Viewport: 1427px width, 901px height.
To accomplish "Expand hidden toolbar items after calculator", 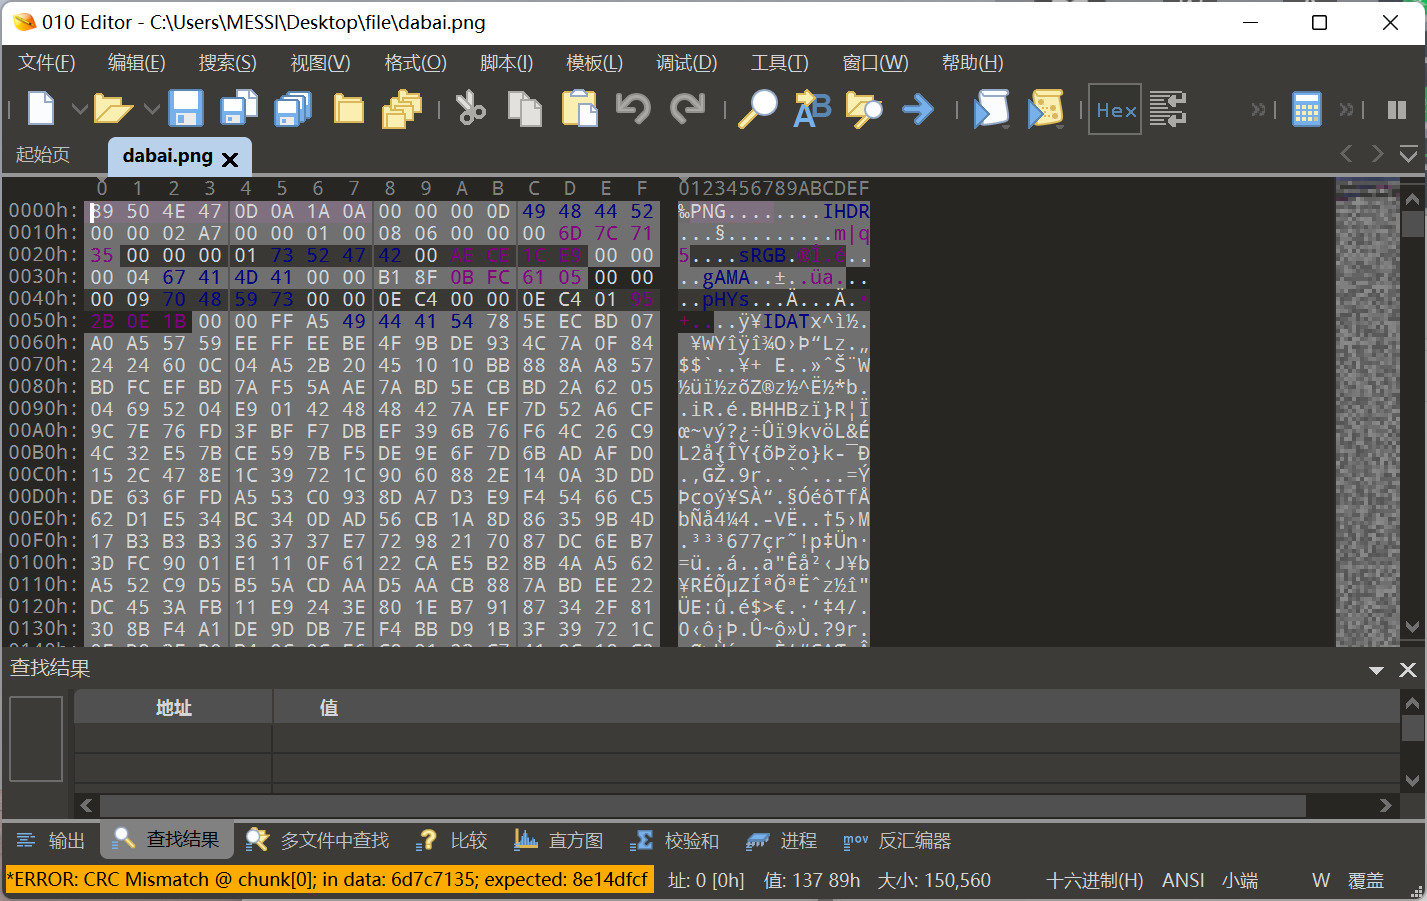I will click(1346, 109).
